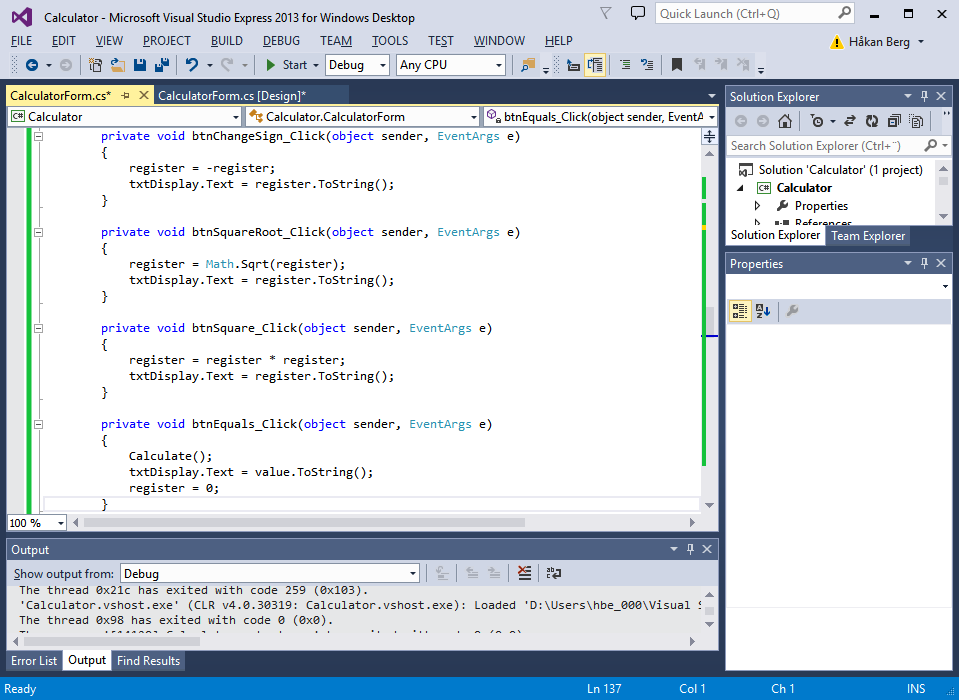Close the CalculatorForm.cs tab
959x700 pixels.
[144, 95]
